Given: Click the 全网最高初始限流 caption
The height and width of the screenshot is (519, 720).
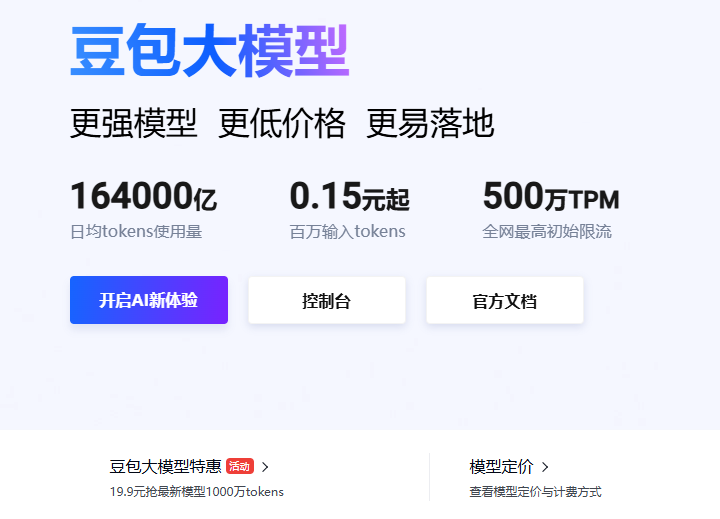Looking at the screenshot, I should [x=547, y=231].
